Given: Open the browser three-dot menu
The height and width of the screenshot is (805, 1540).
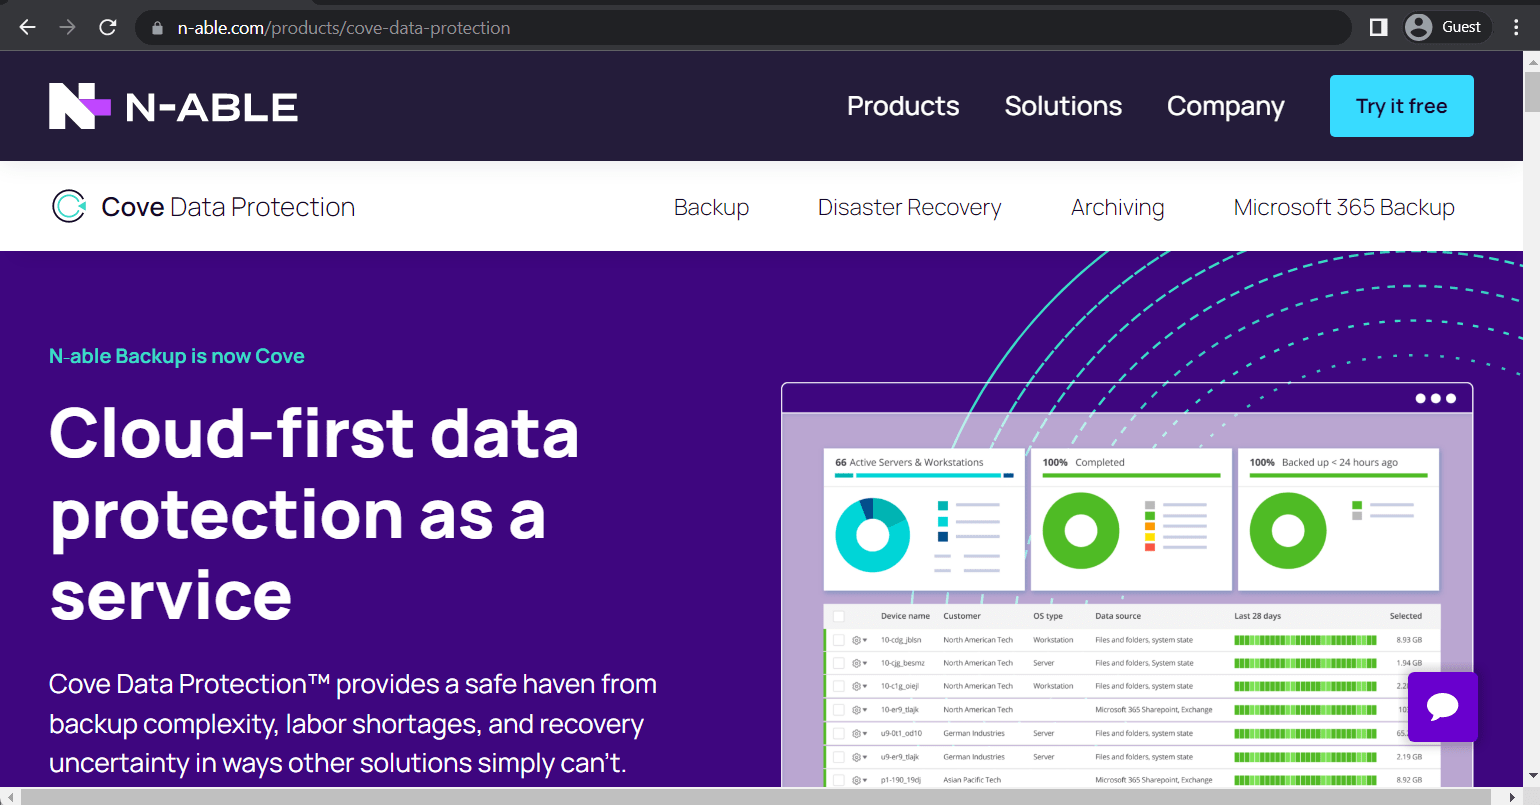Looking at the screenshot, I should (1516, 26).
